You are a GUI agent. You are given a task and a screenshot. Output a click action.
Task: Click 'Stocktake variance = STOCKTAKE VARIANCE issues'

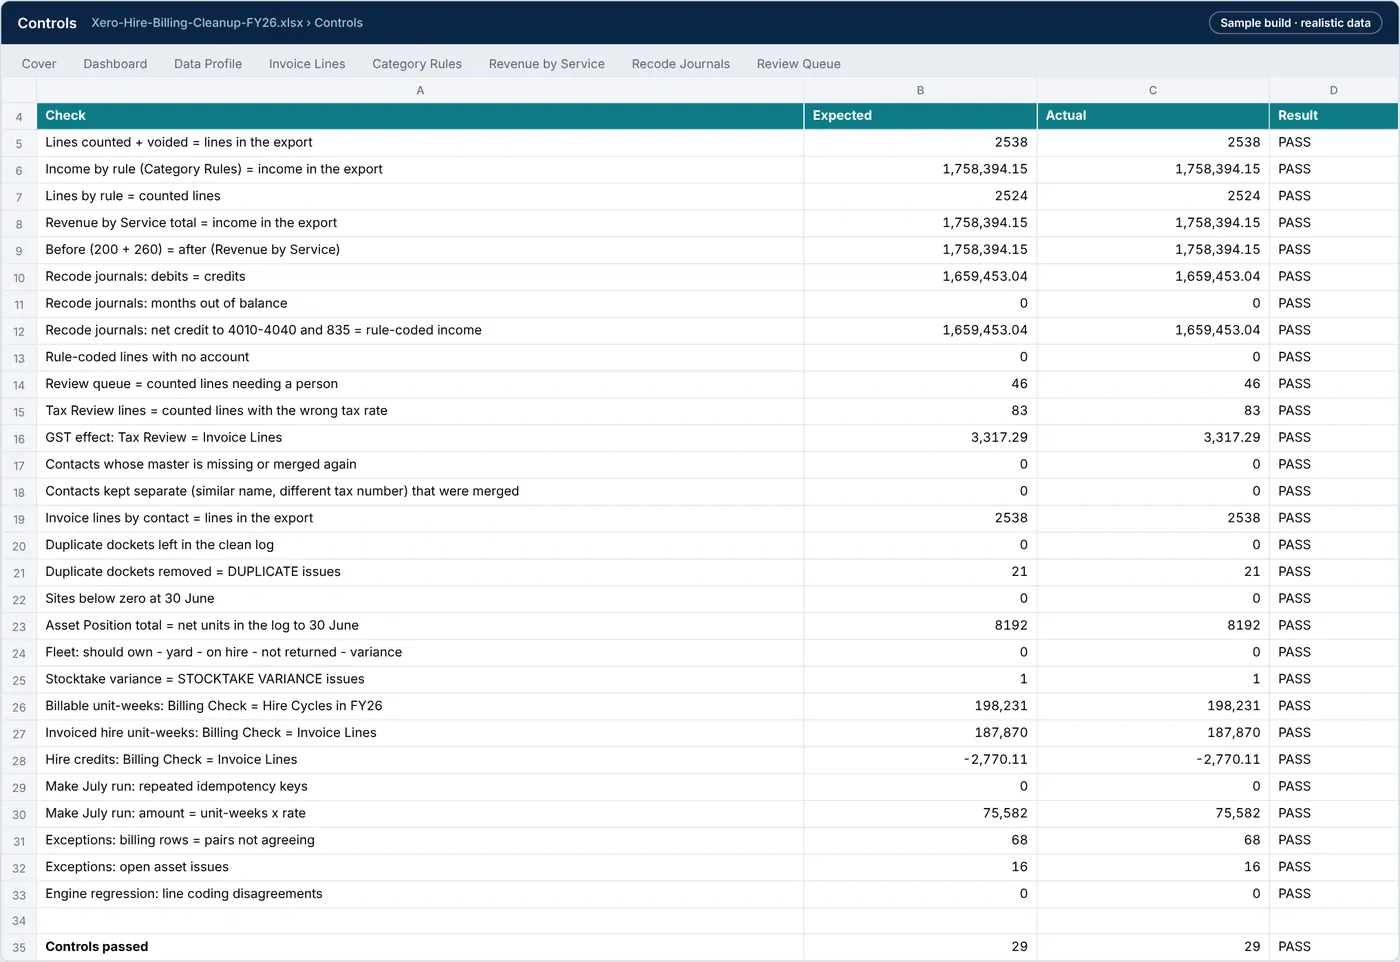pos(420,679)
